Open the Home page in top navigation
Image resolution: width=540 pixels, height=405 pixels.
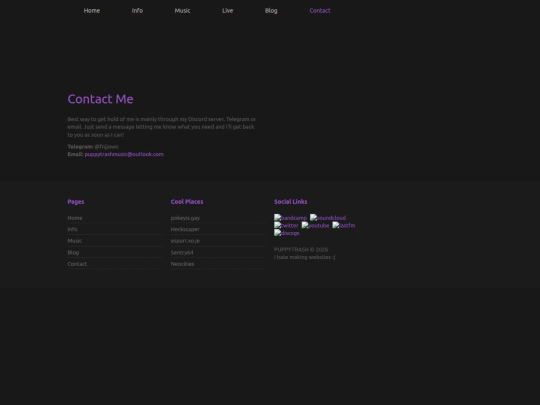click(x=92, y=11)
